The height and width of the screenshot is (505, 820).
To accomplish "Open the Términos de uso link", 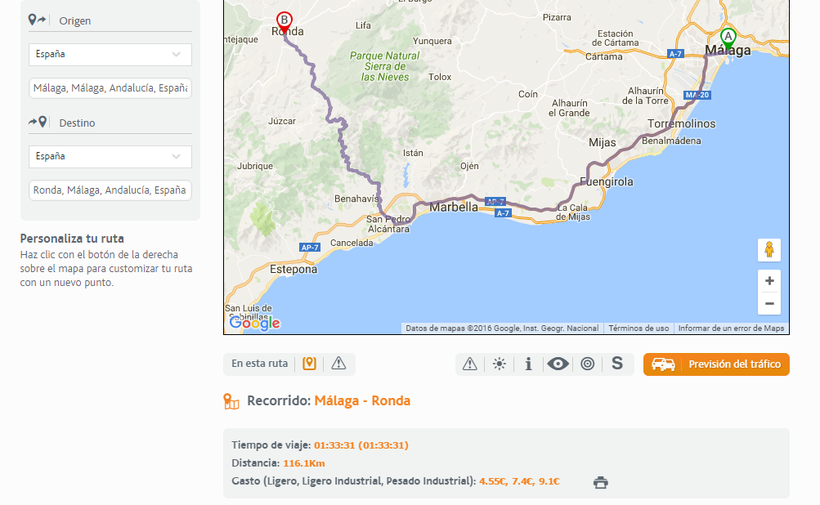I will click(638, 328).
